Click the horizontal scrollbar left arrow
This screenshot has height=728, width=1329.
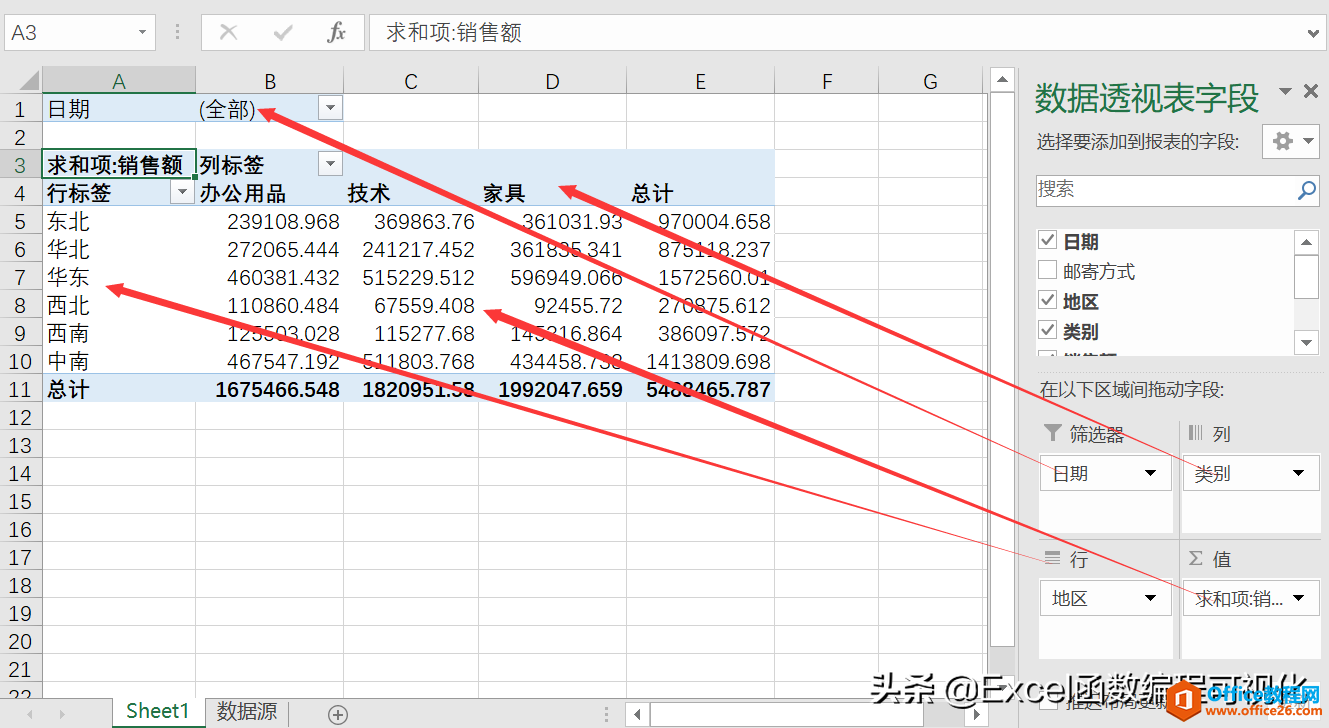pyautogui.click(x=637, y=714)
